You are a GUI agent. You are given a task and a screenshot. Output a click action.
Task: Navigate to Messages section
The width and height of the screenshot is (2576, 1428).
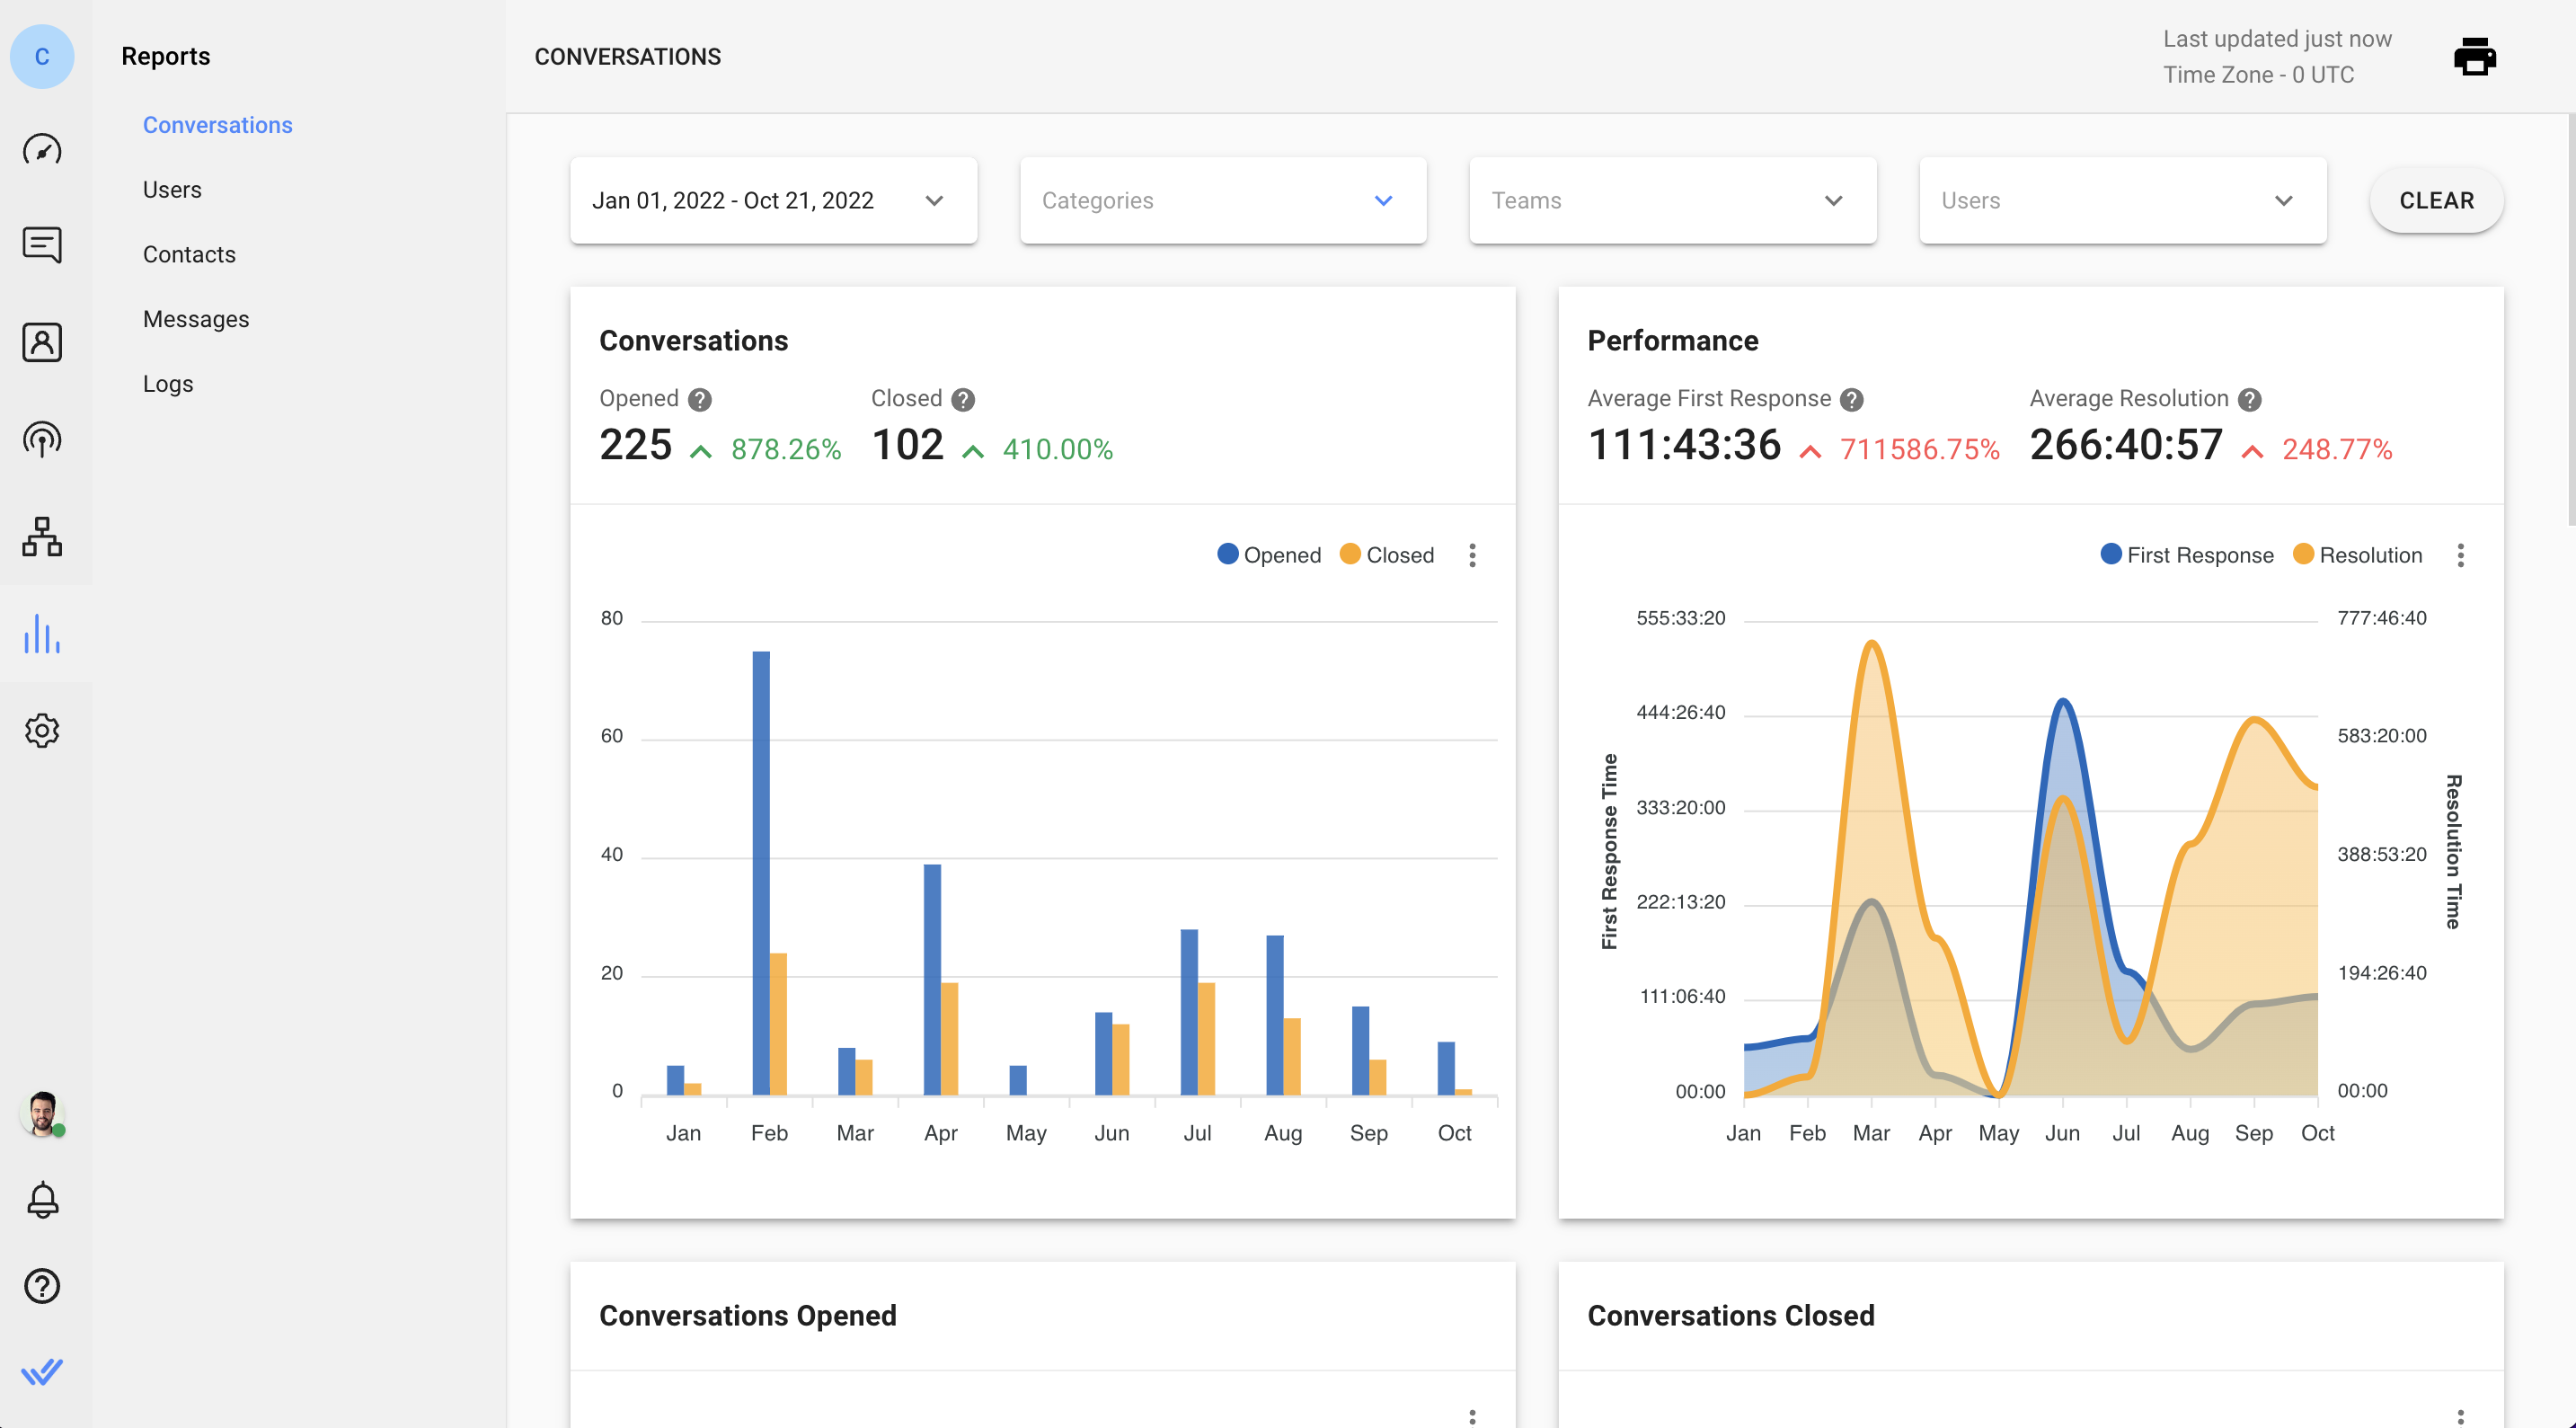(195, 318)
